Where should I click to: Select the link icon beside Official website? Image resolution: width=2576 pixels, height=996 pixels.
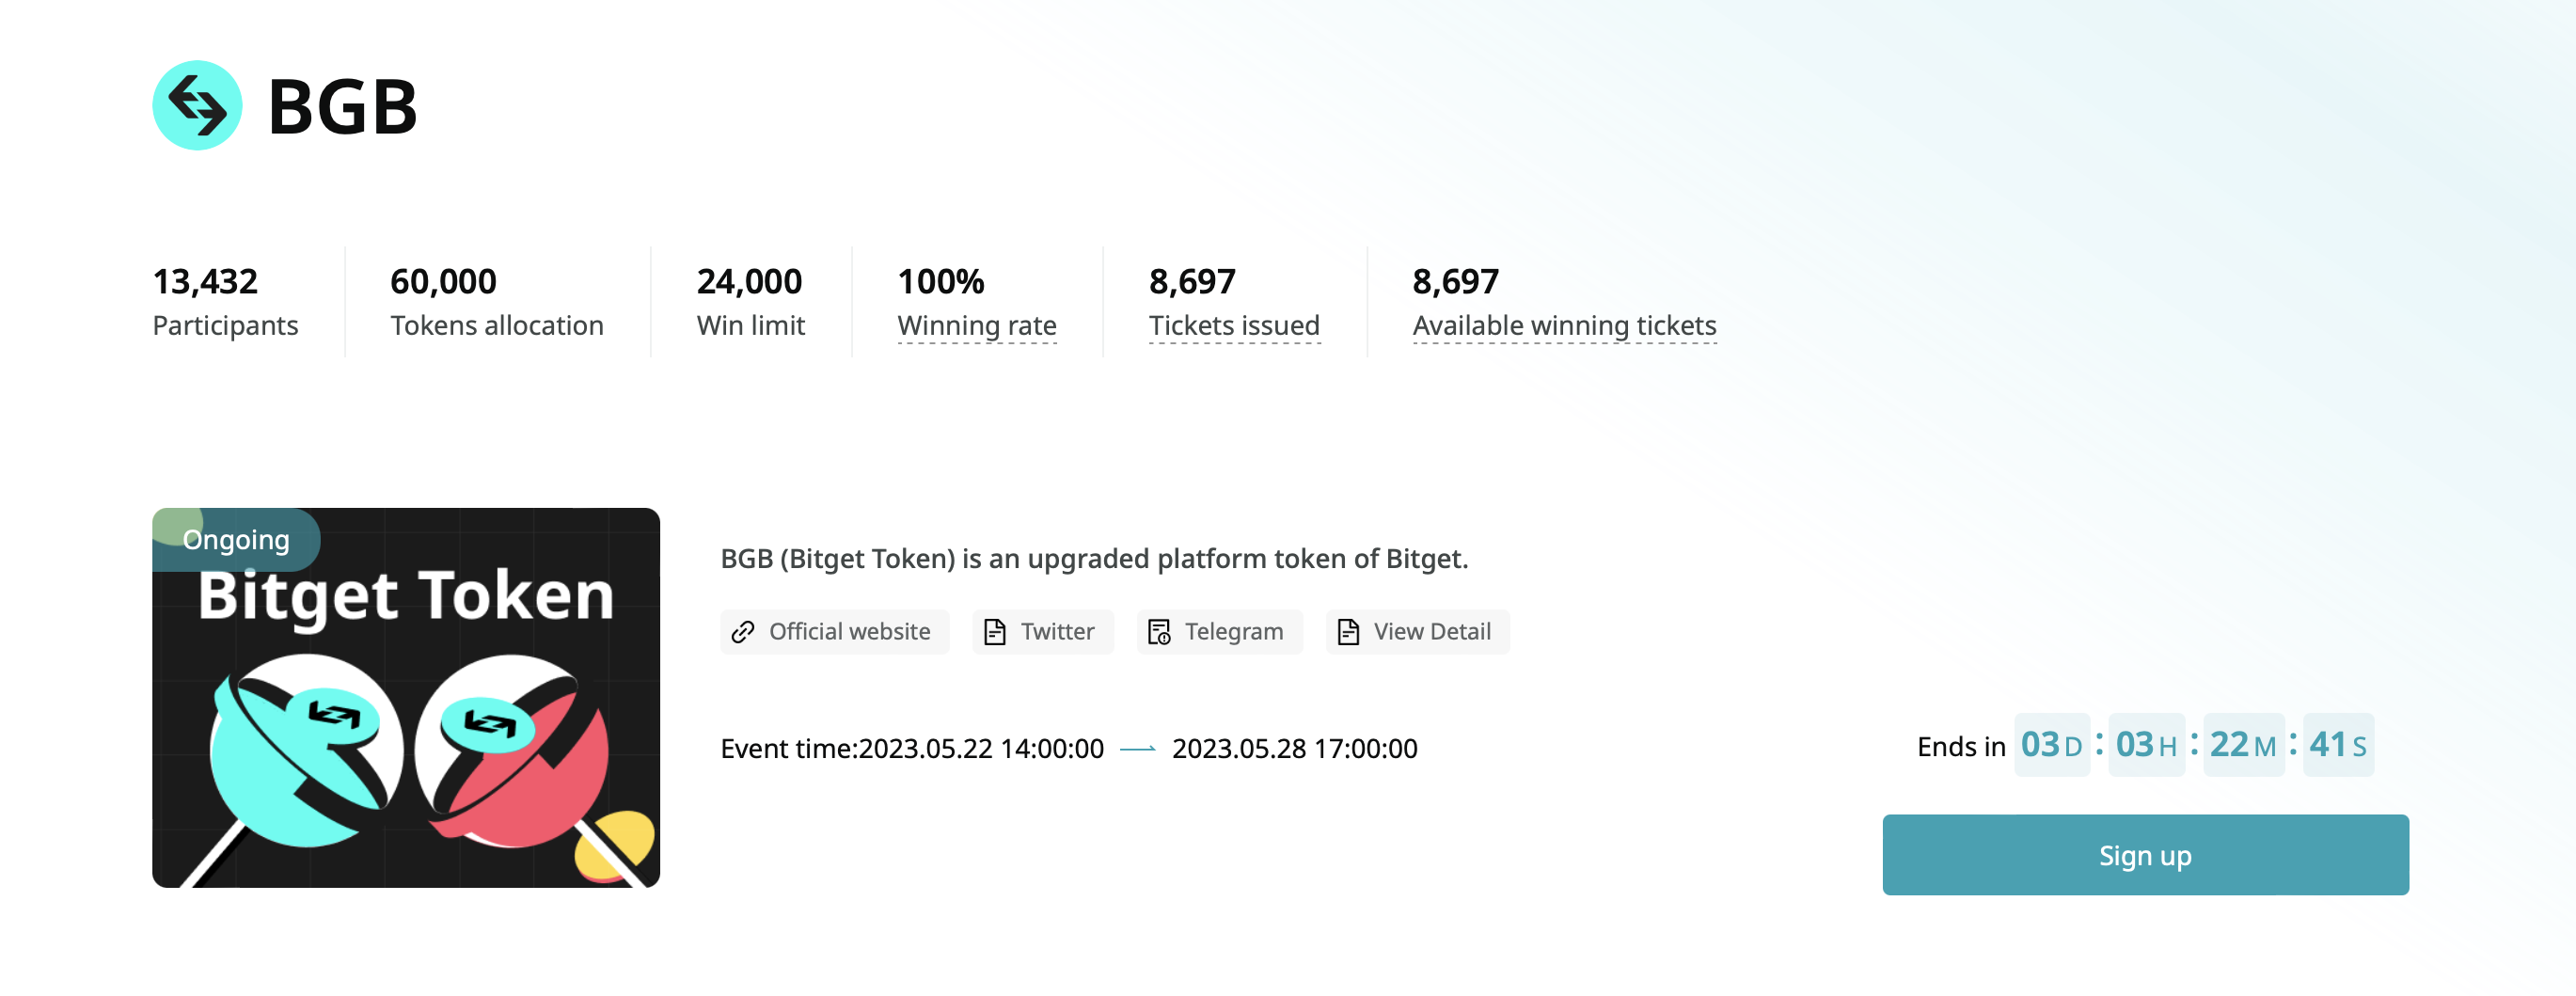pyautogui.click(x=743, y=632)
